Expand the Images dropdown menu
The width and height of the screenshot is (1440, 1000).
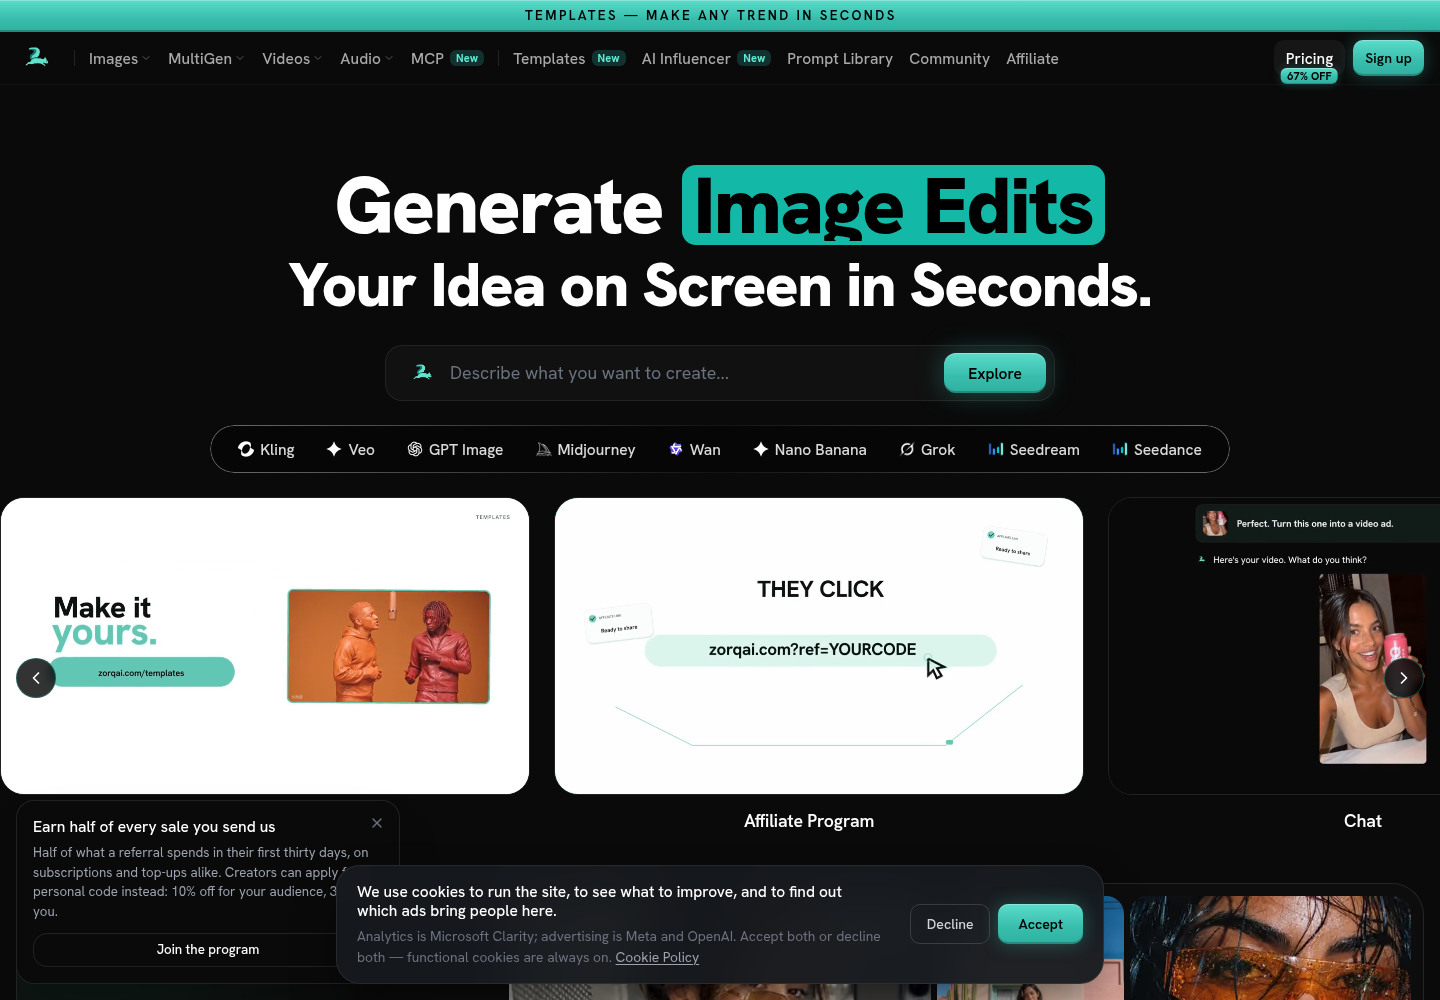119,59
